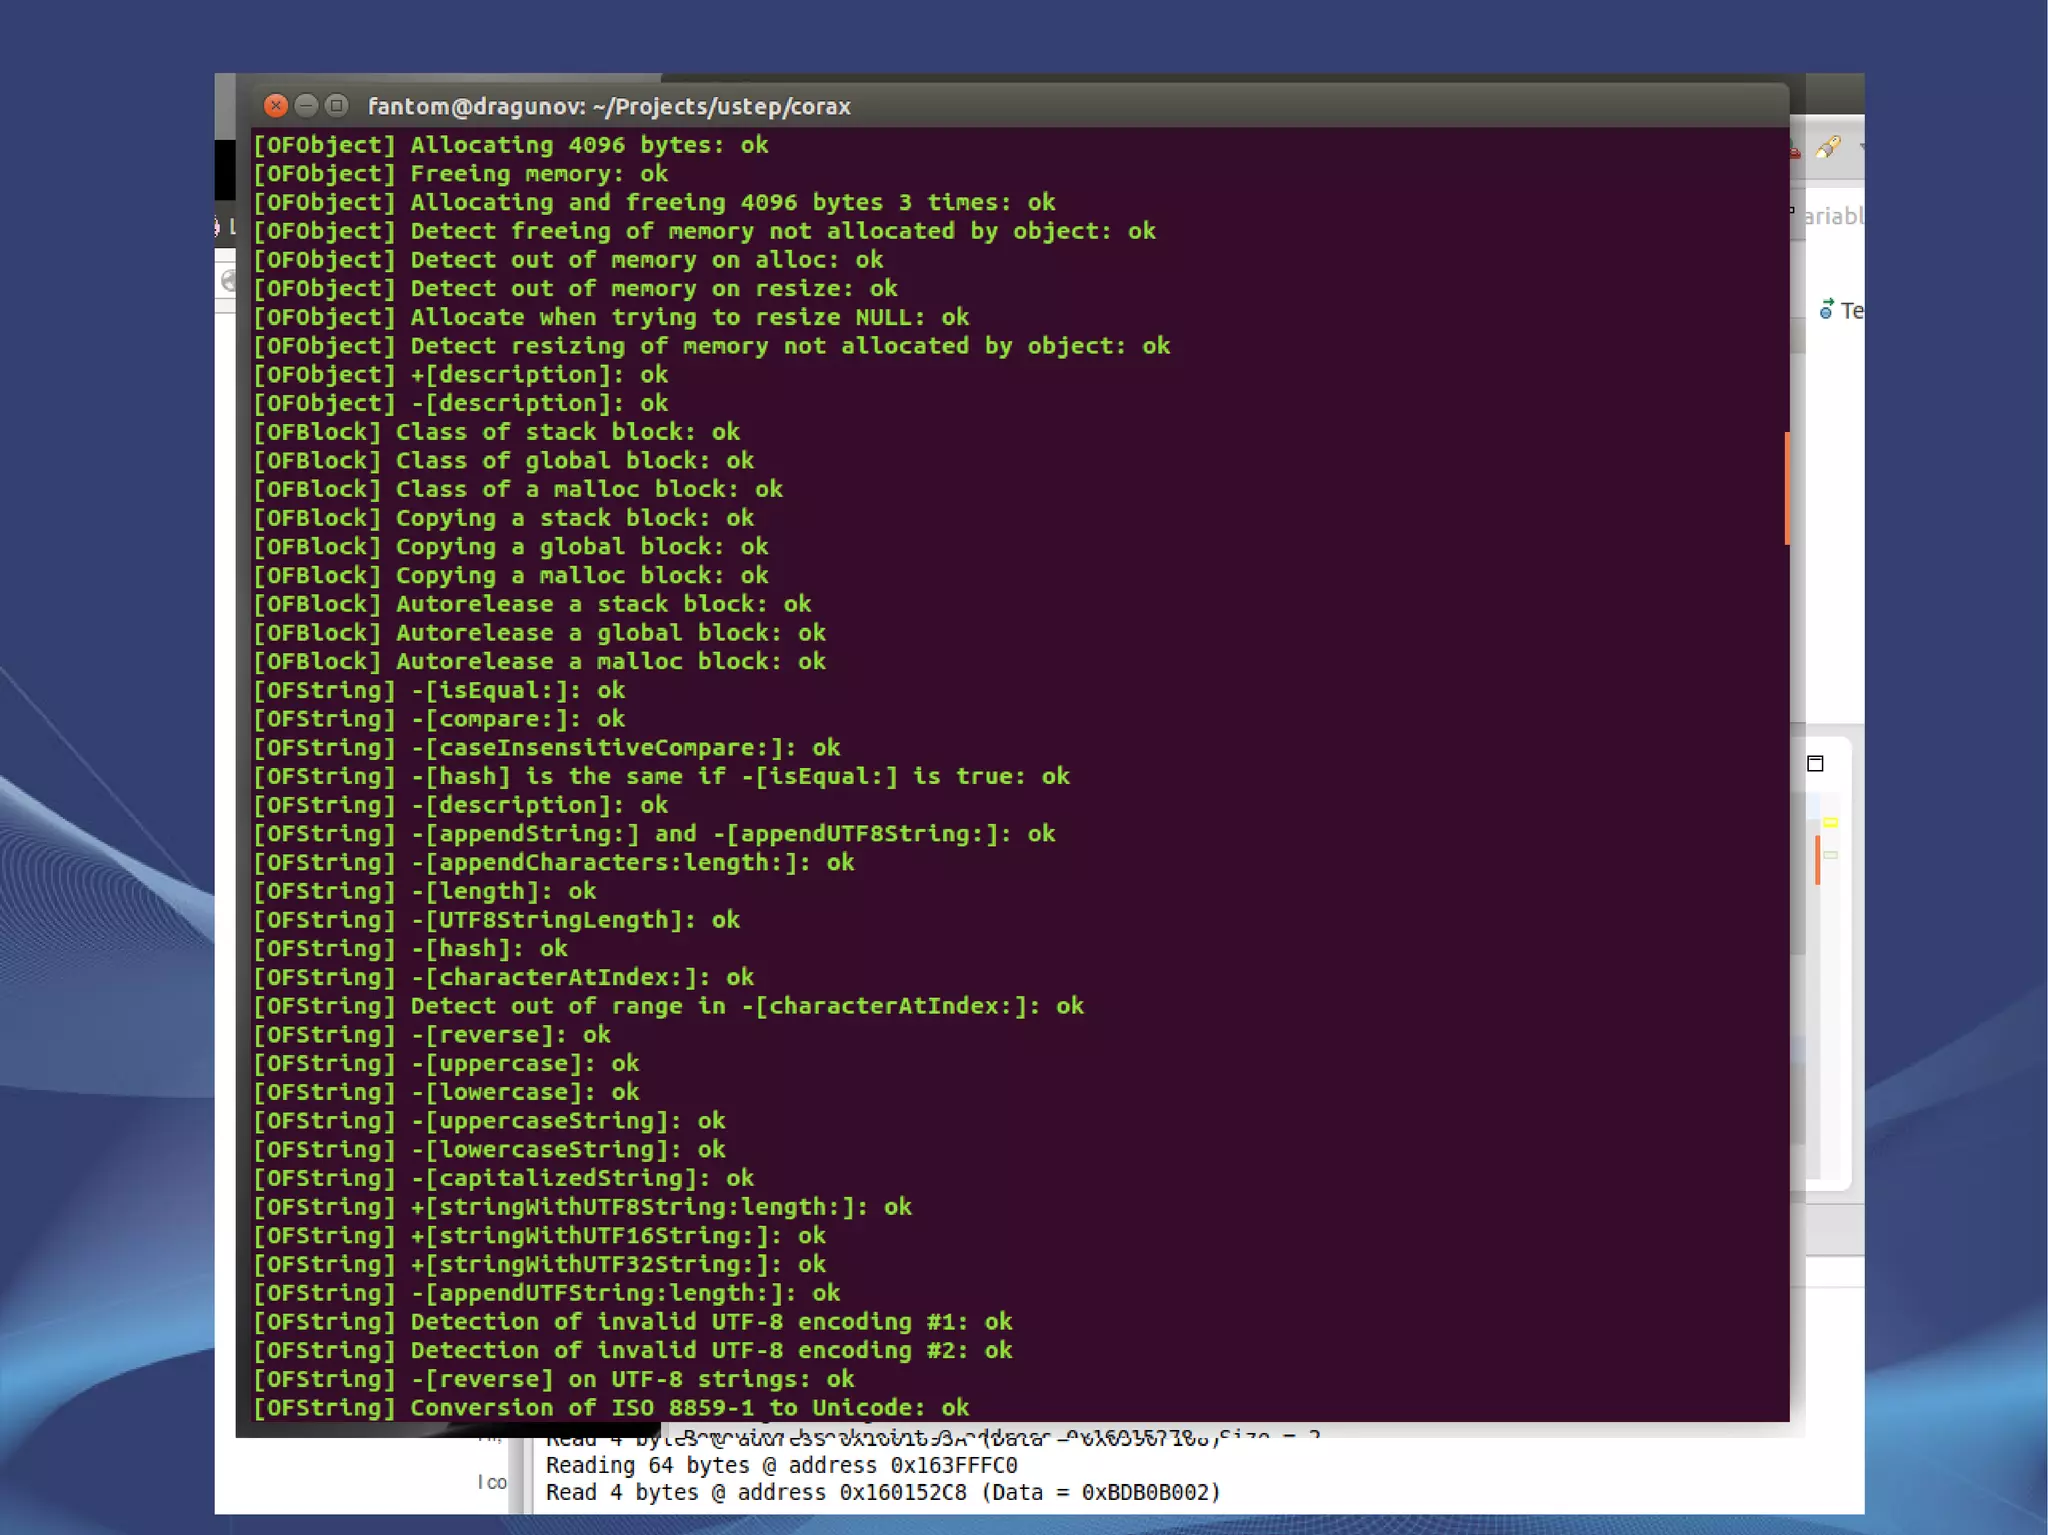Screen dimensions: 2048x1535
Task: Click the pen marker toolbar icon
Action: (x=1828, y=148)
